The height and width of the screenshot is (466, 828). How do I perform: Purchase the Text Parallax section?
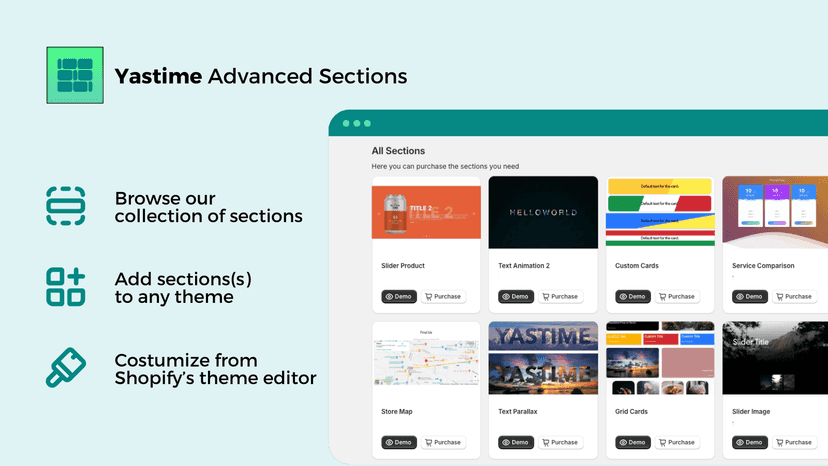tap(560, 442)
